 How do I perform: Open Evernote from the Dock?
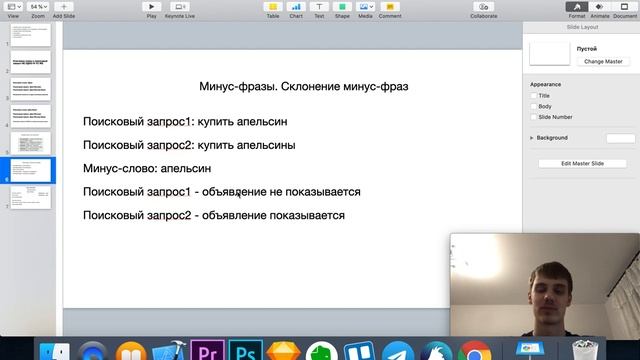pyautogui.click(x=322, y=351)
